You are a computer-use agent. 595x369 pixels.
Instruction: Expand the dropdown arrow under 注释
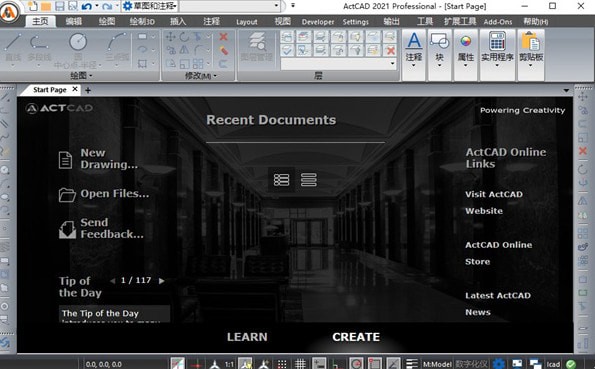(x=414, y=66)
